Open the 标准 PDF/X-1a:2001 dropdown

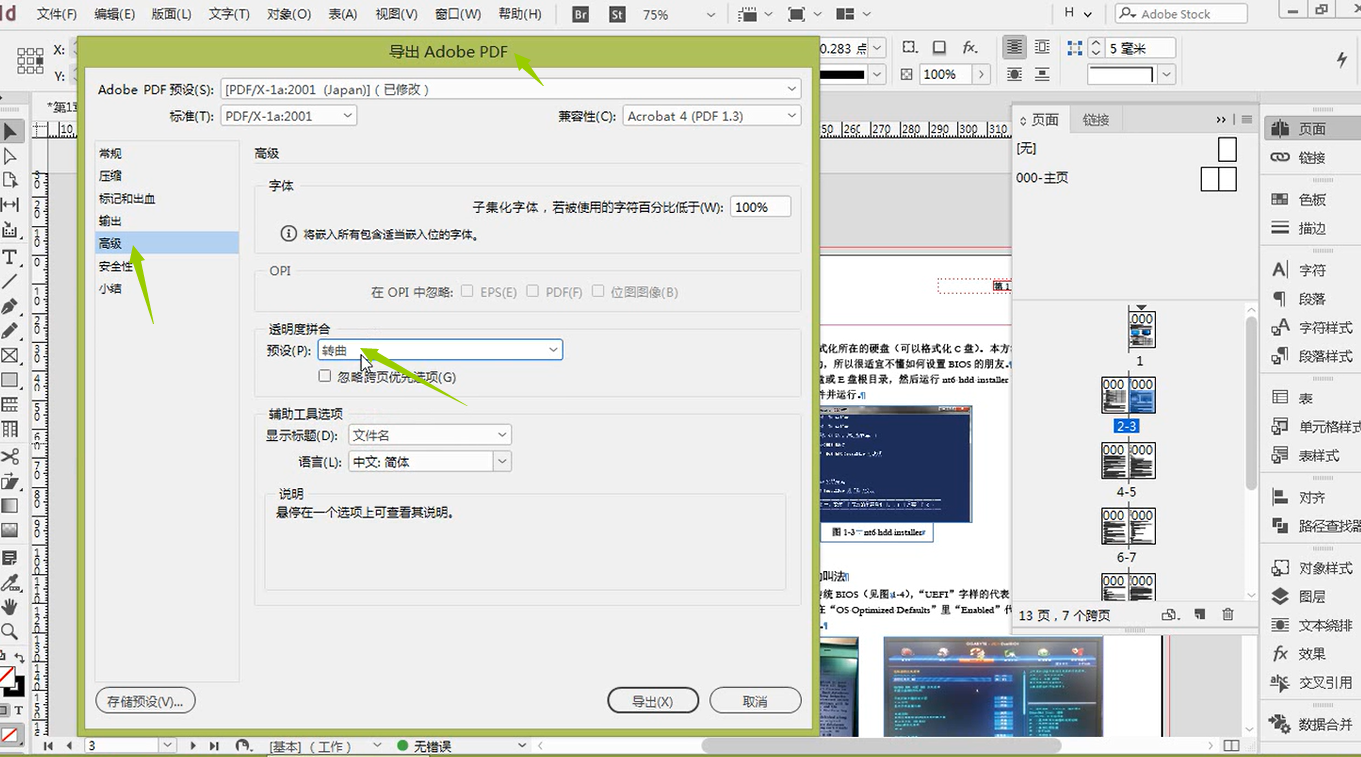click(288, 116)
